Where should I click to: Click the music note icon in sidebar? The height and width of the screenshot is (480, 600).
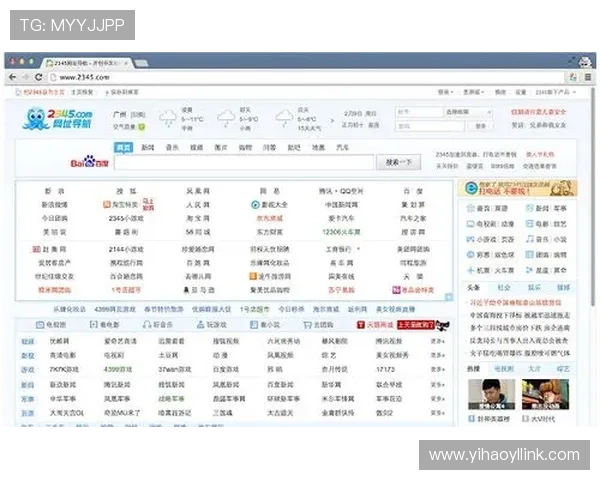pos(530,239)
